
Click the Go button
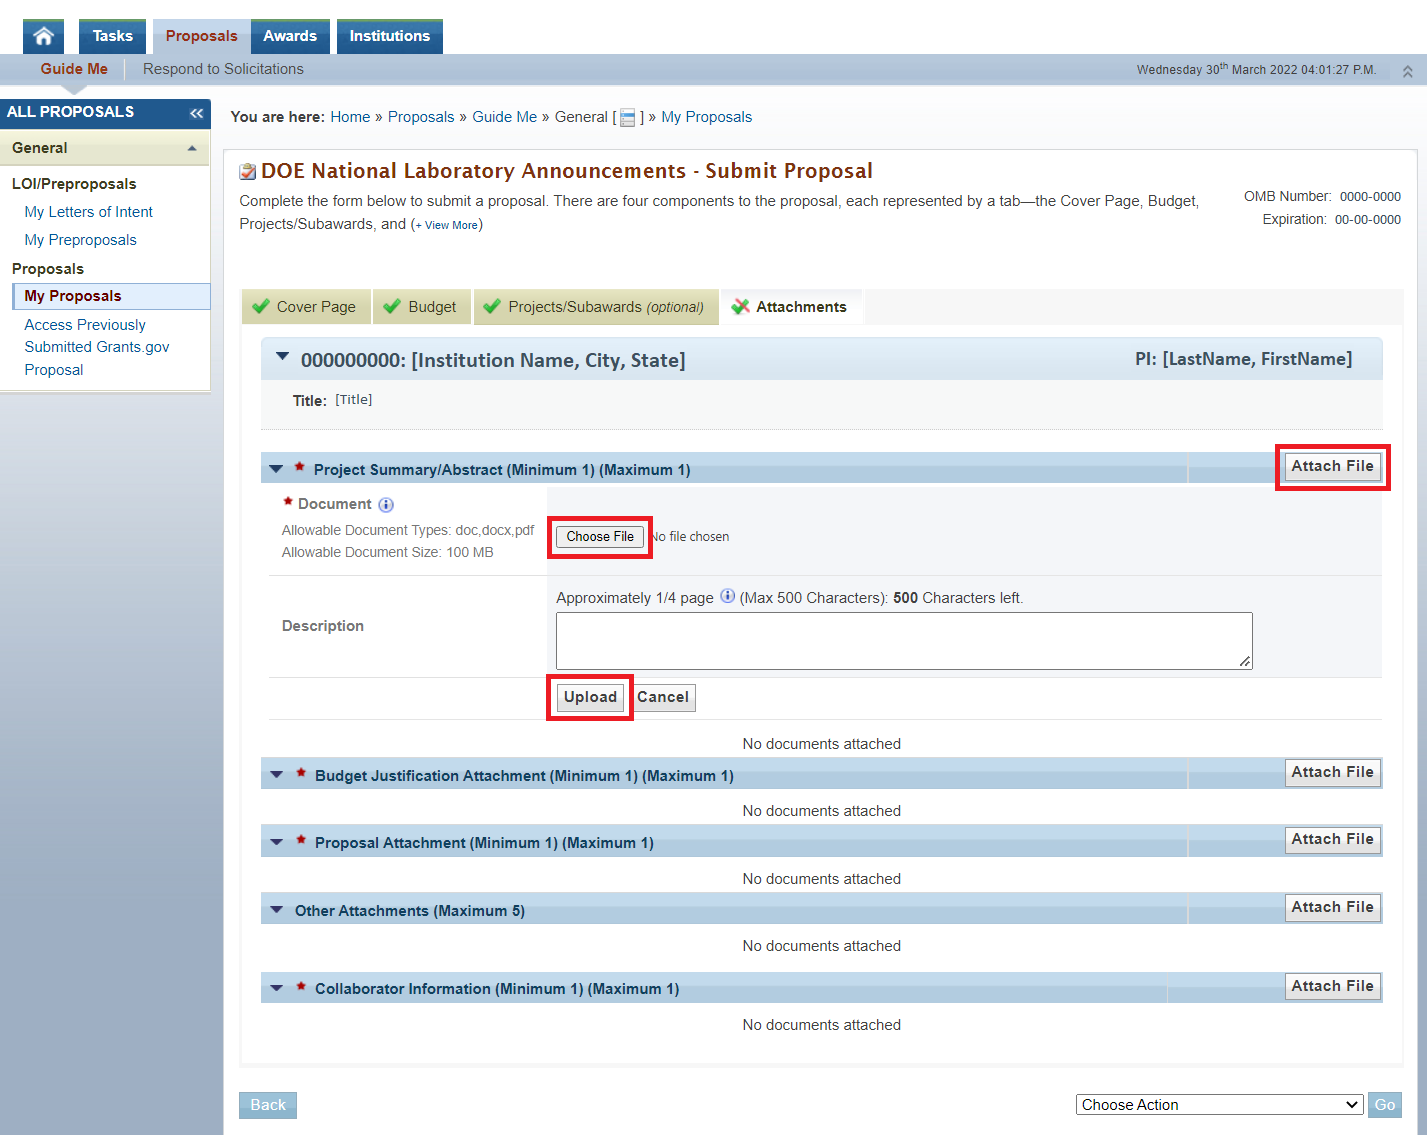1385,1105
